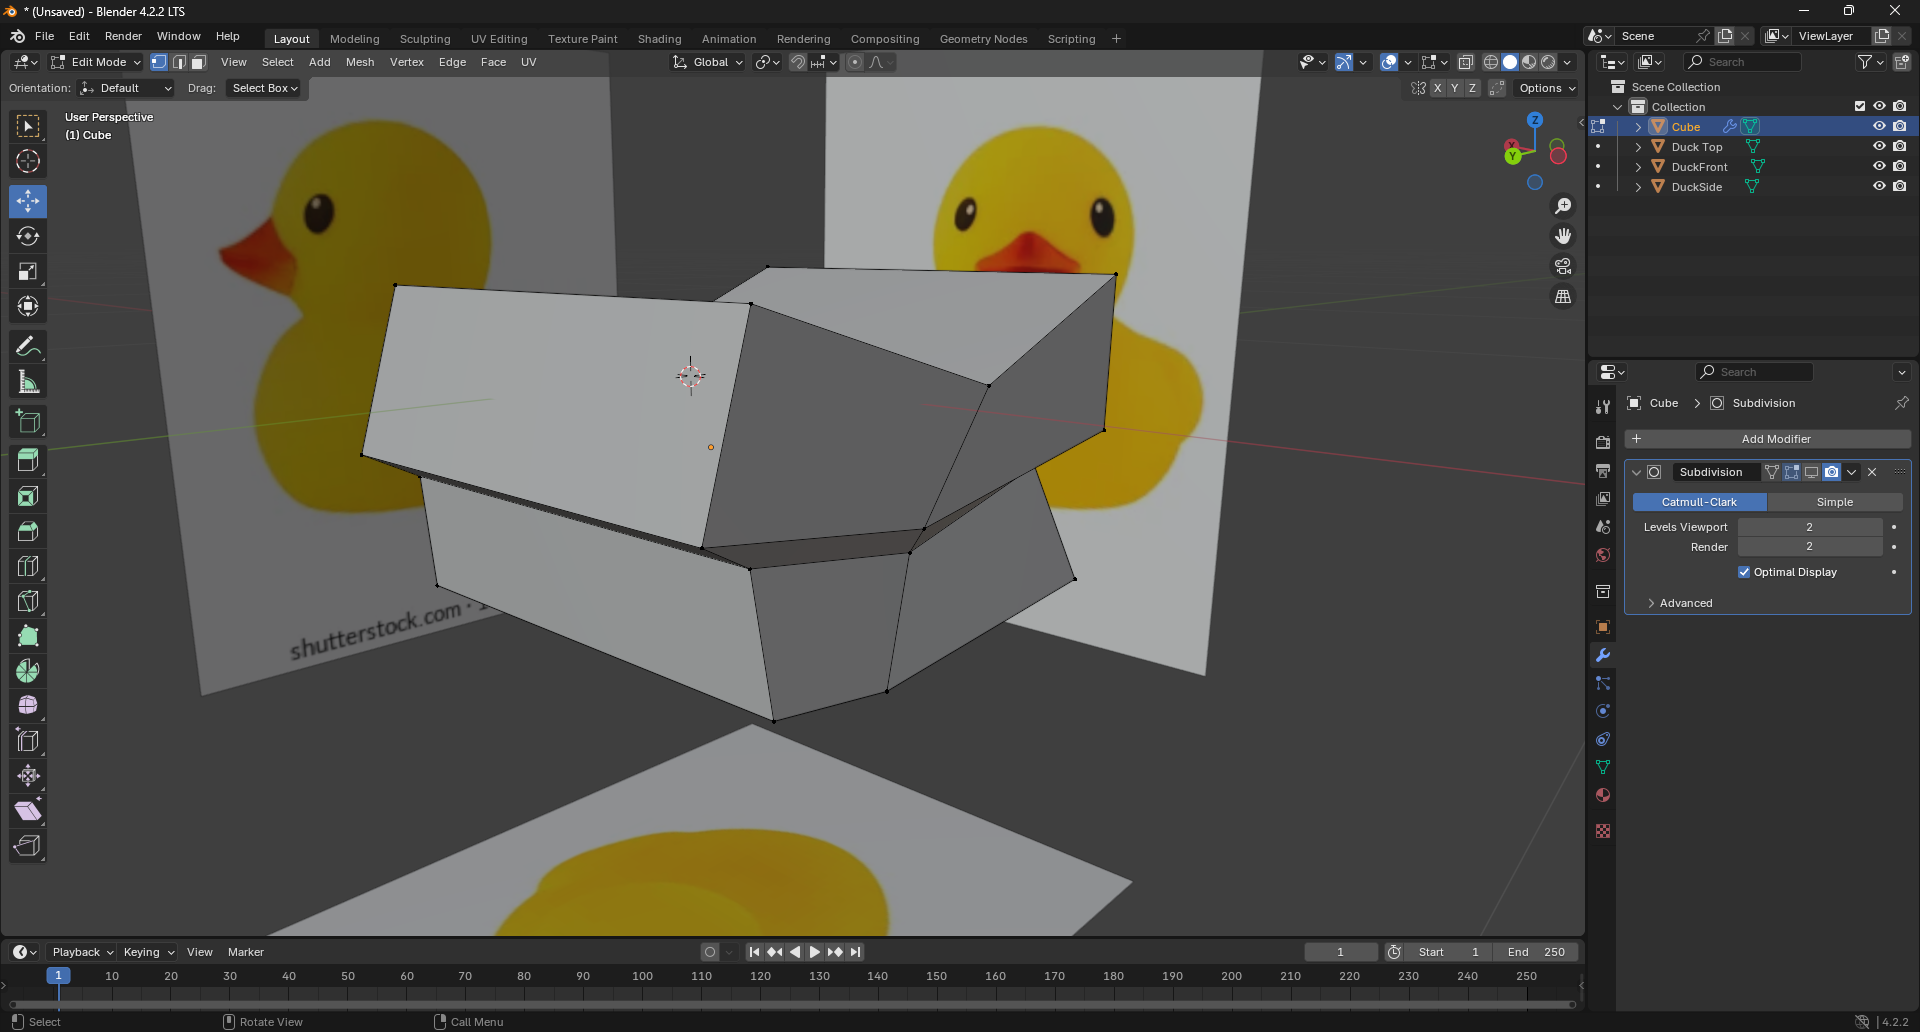This screenshot has width=1920, height=1032.
Task: Switch to face select mode
Action: 199,62
